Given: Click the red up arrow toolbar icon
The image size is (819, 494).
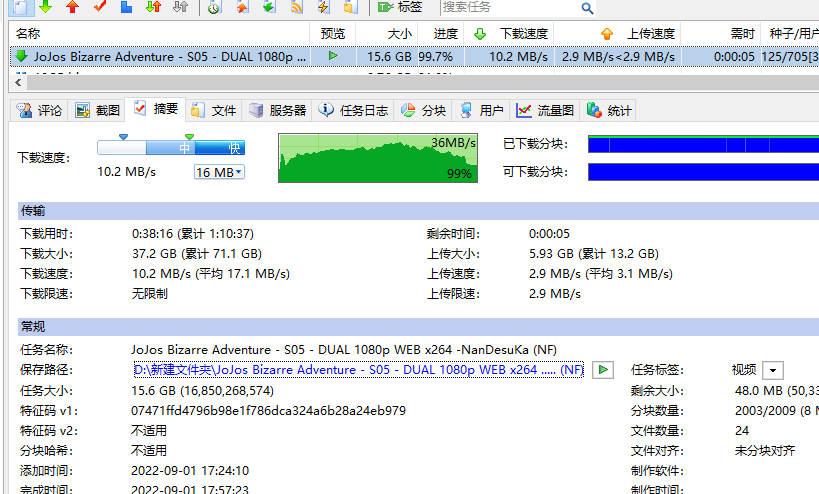Looking at the screenshot, I should pyautogui.click(x=72, y=7).
